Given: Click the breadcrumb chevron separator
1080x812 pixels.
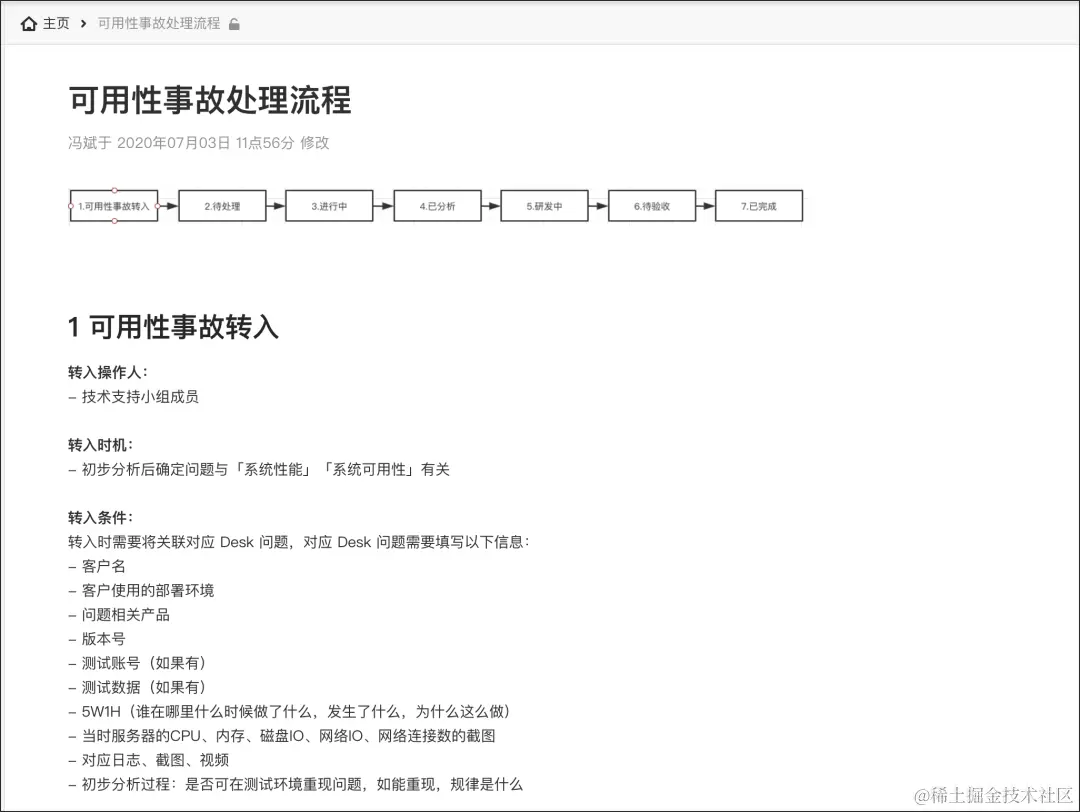Looking at the screenshot, I should [83, 24].
